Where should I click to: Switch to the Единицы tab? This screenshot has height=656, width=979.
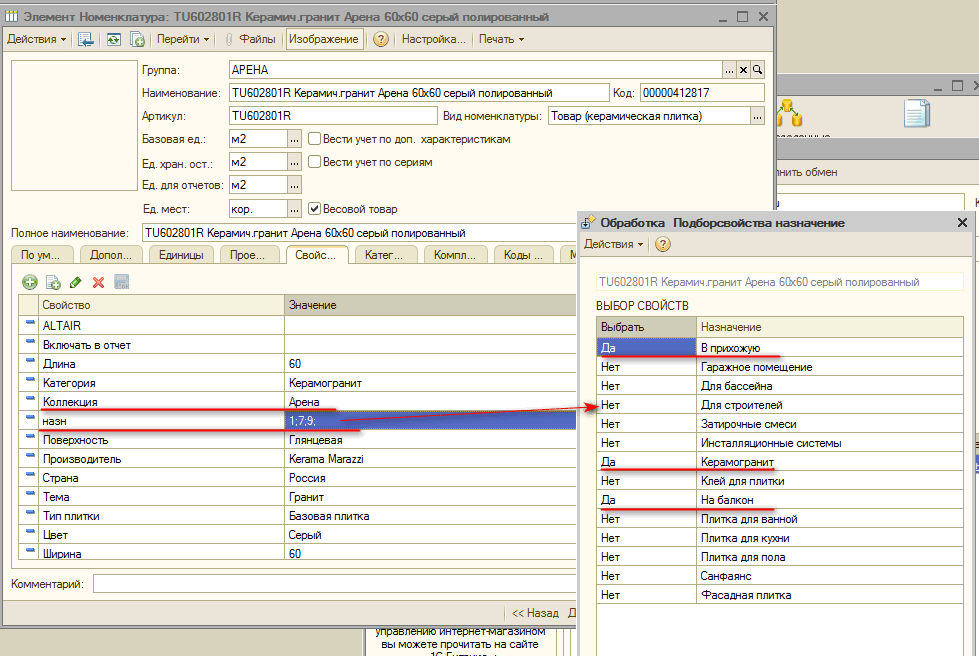(x=181, y=255)
